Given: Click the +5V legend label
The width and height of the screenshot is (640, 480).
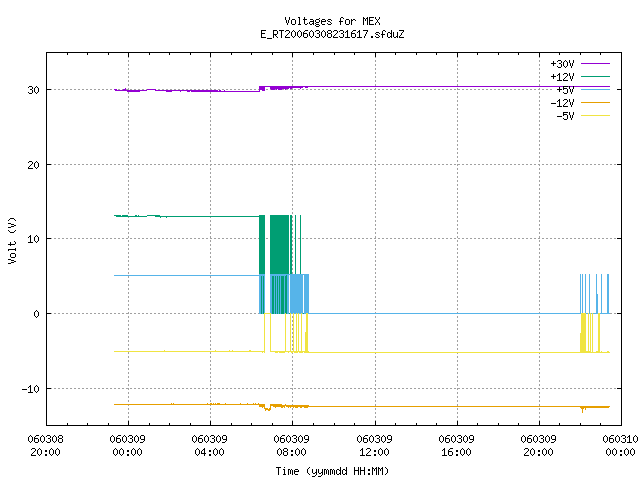Looking at the screenshot, I should coord(565,90).
